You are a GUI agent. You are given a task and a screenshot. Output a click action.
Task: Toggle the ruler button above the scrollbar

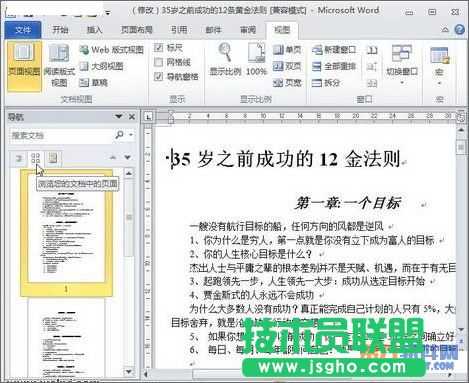point(462,117)
